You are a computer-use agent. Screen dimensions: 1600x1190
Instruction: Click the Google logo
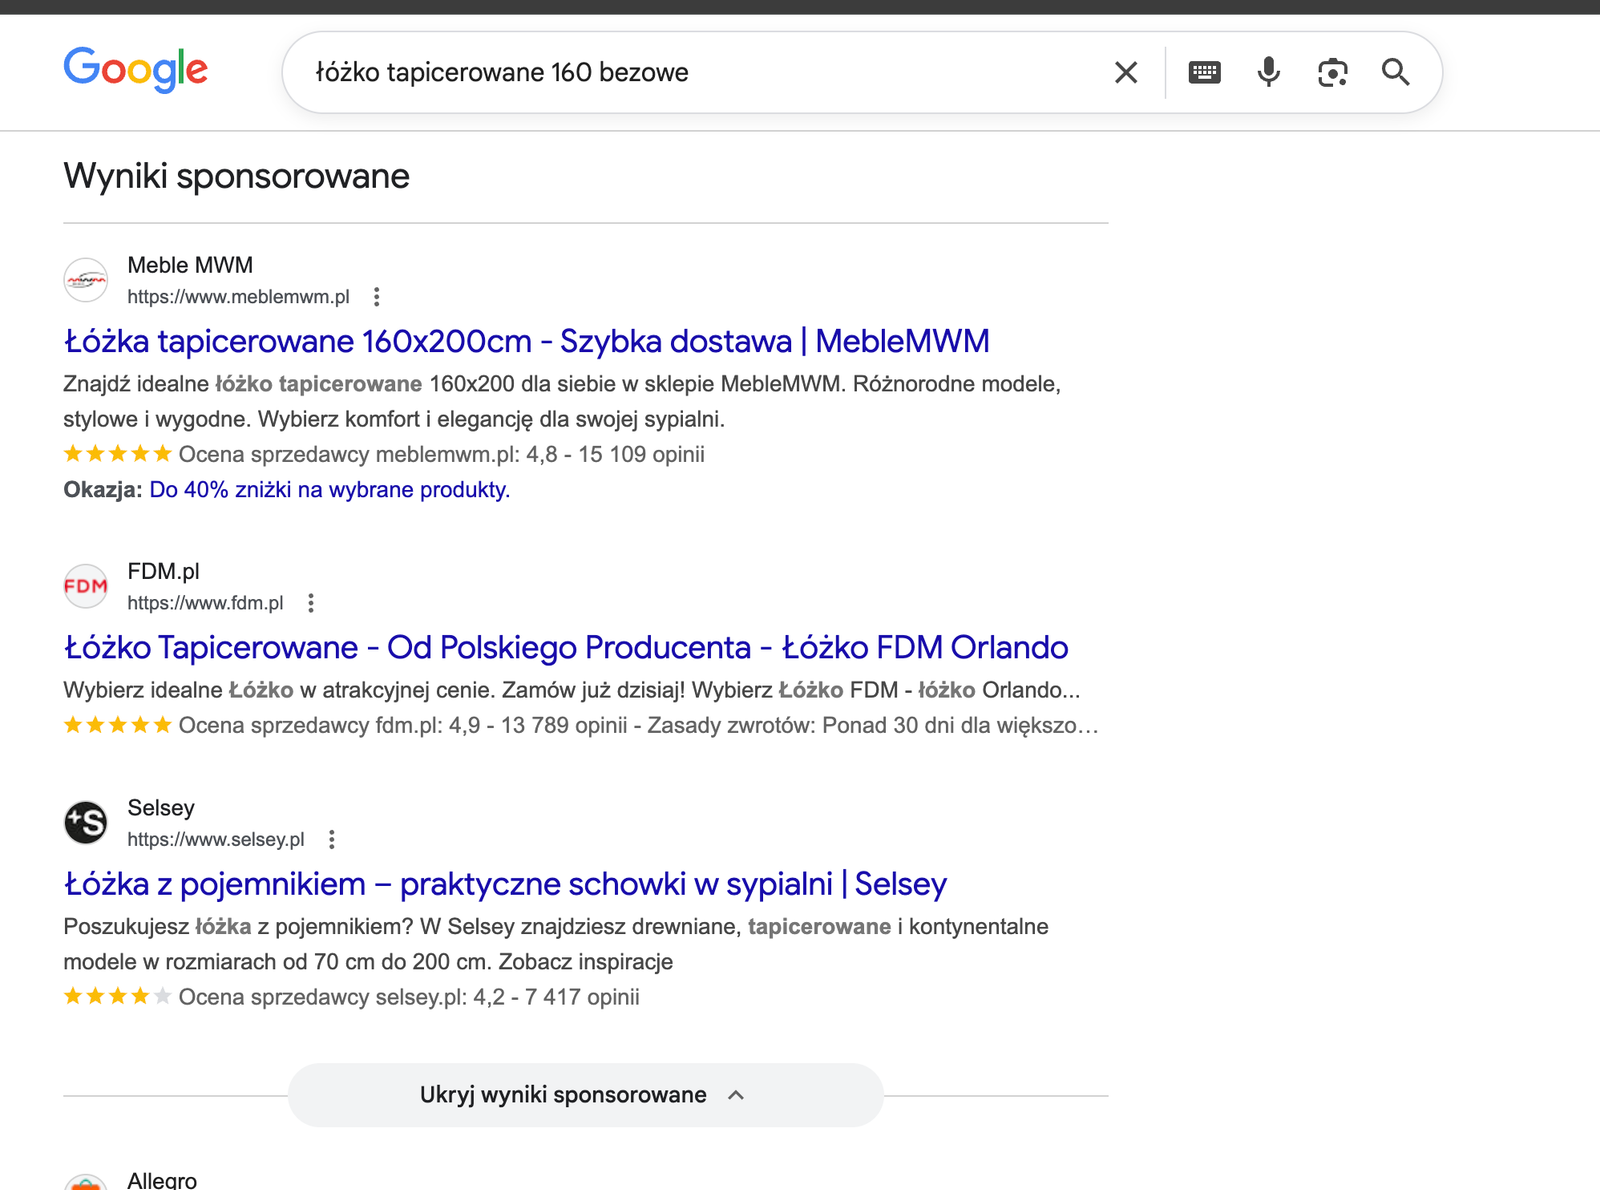click(x=136, y=70)
